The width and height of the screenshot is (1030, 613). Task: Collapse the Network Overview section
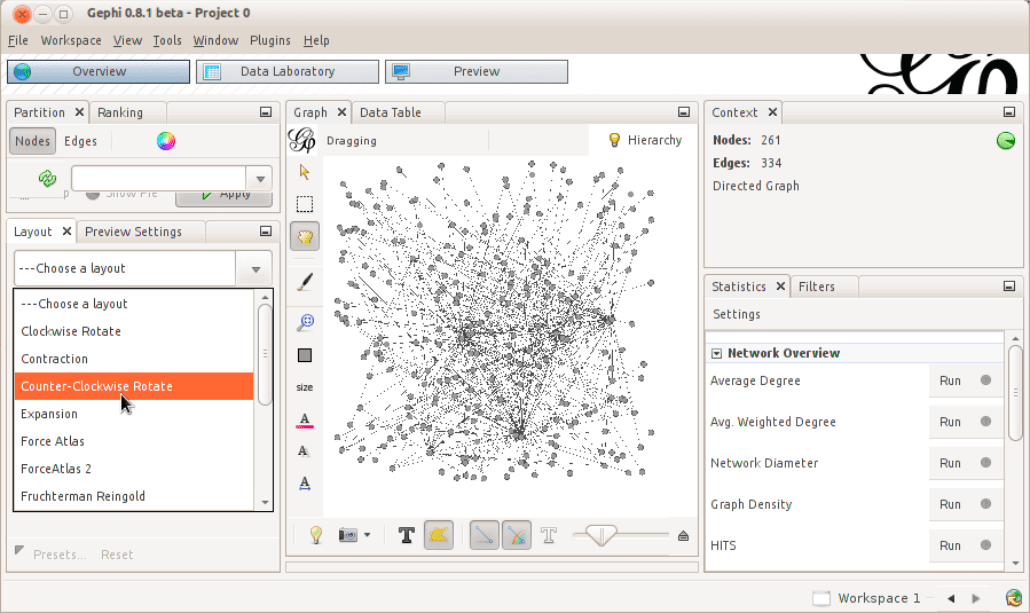coord(716,353)
